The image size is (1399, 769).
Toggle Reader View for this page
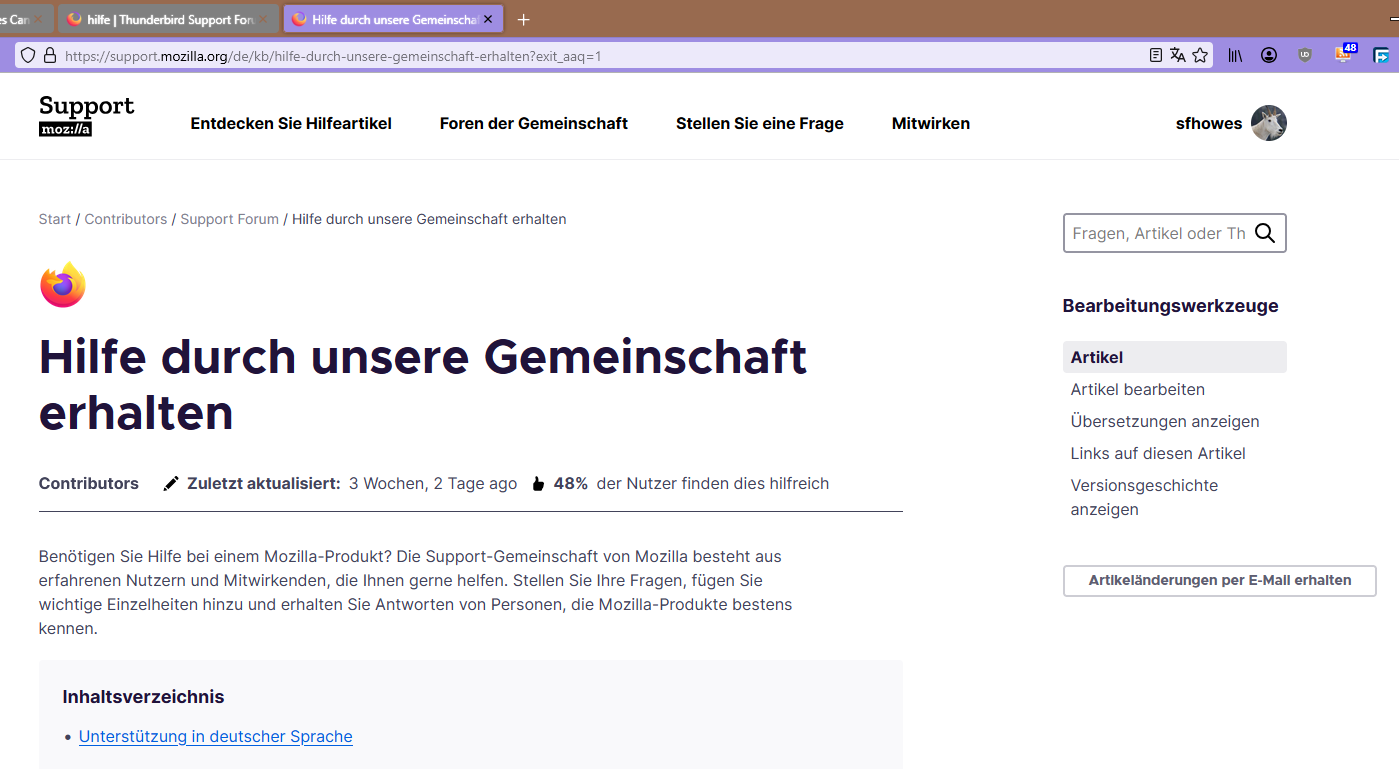pyautogui.click(x=1156, y=56)
